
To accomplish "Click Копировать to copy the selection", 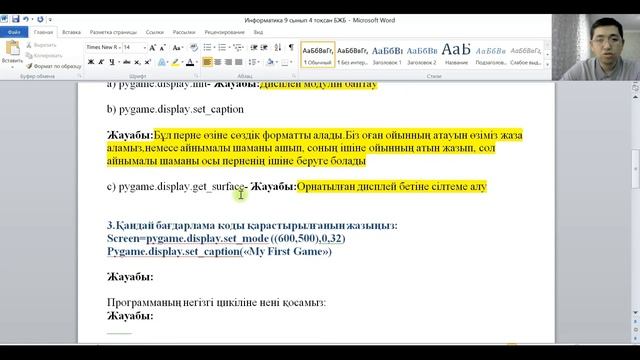I will pos(44,56).
